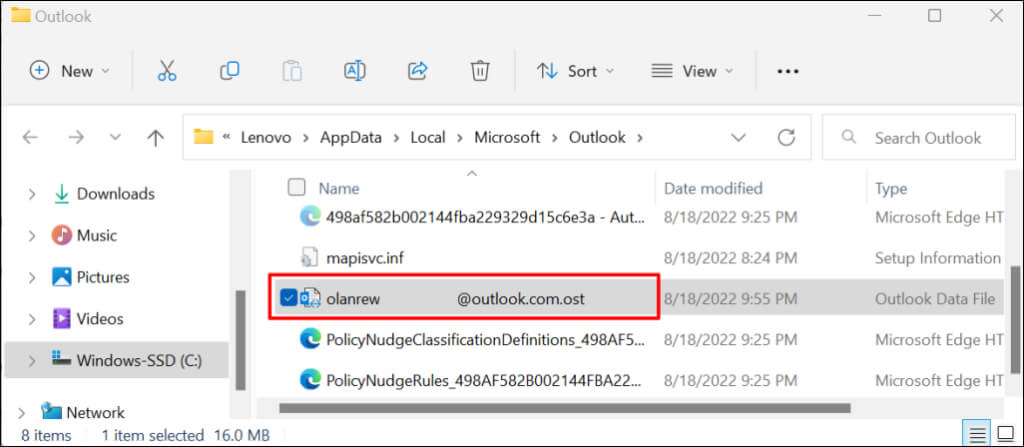
Task: Click Local in the address path
Action: tap(428, 137)
